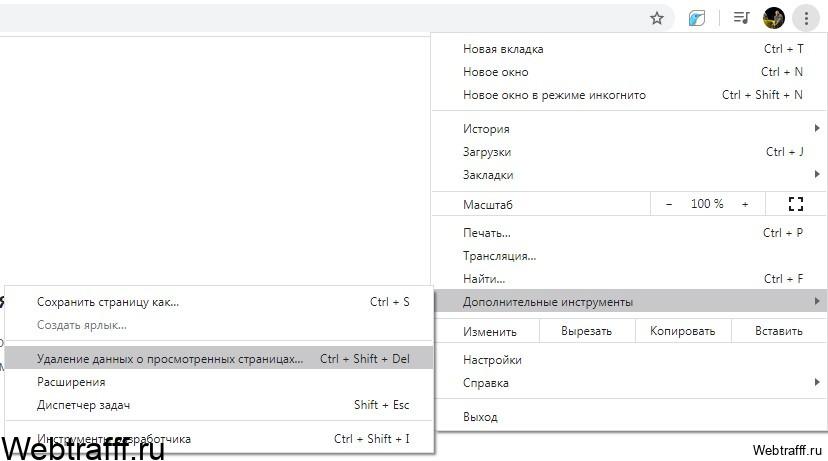This screenshot has height=461, width=828.
Task: Click the Вырезать button
Action: pos(586,331)
